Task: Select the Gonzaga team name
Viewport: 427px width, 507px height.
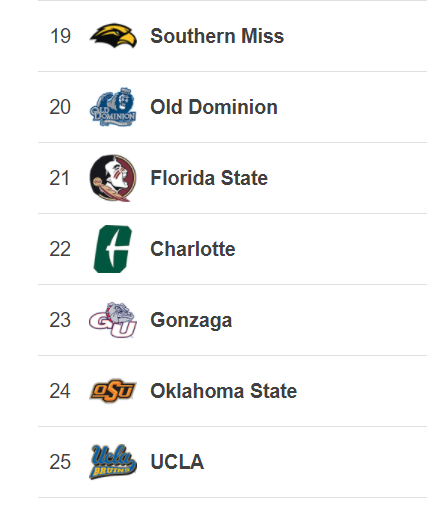Action: point(191,320)
